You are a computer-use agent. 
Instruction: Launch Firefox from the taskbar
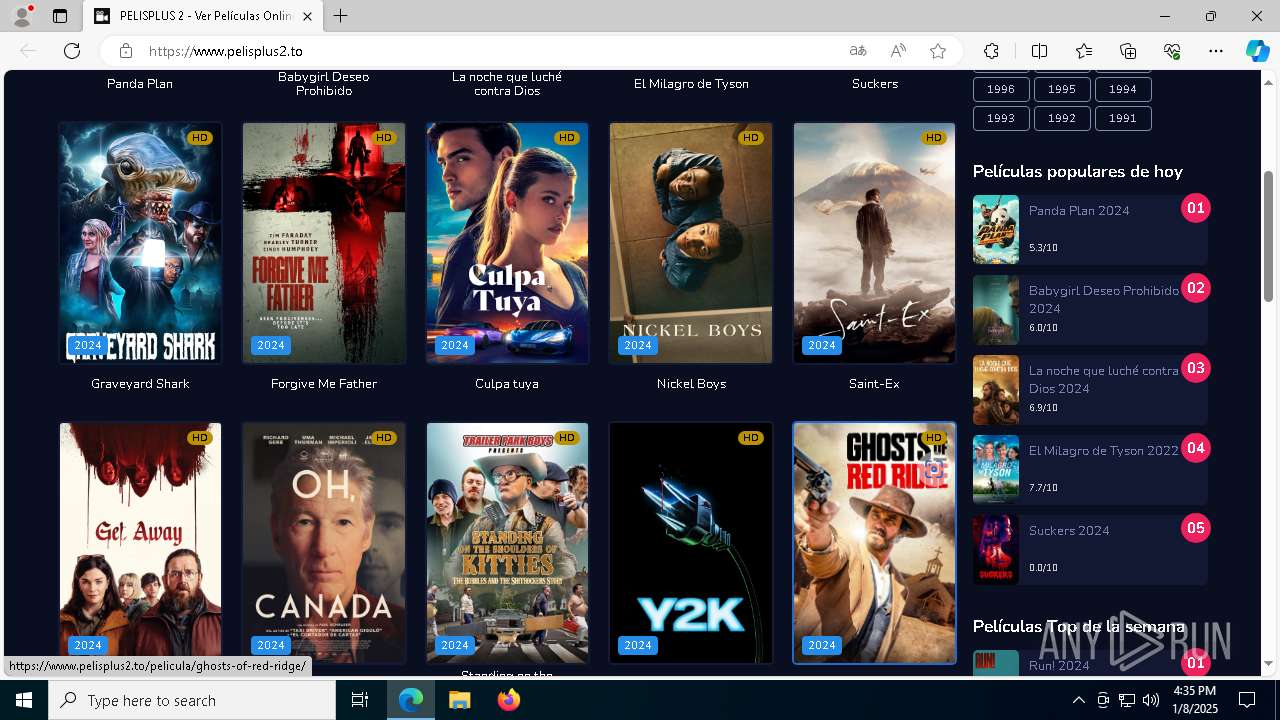click(x=508, y=700)
